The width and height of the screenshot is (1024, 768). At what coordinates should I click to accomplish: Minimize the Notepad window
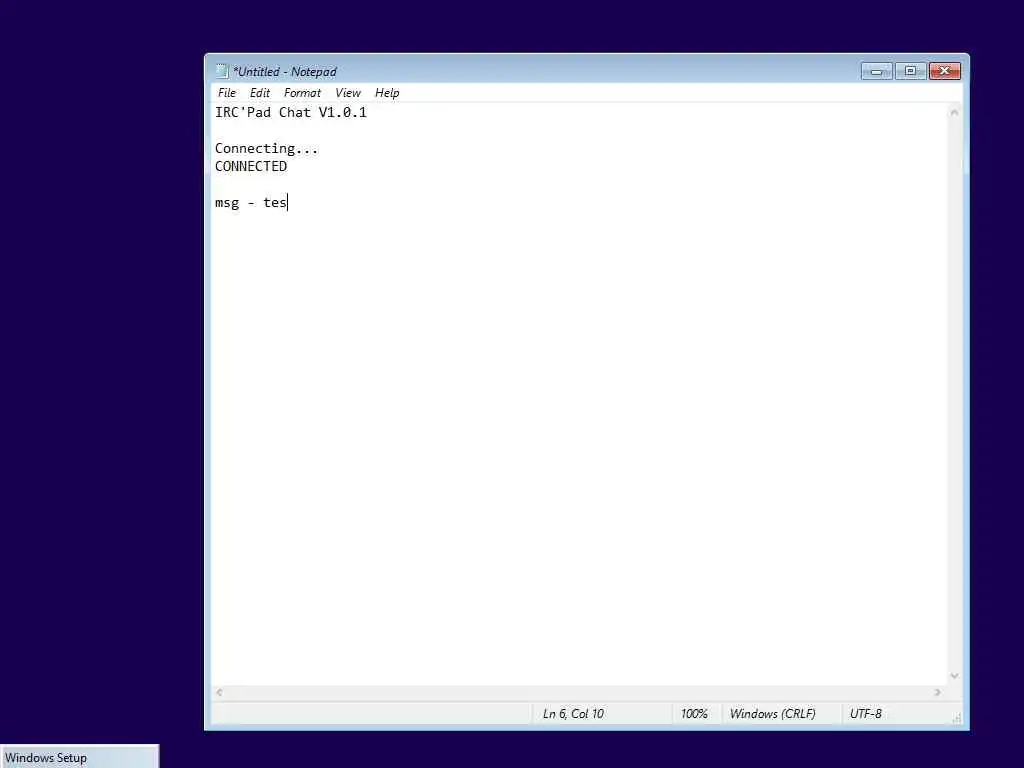click(x=876, y=71)
